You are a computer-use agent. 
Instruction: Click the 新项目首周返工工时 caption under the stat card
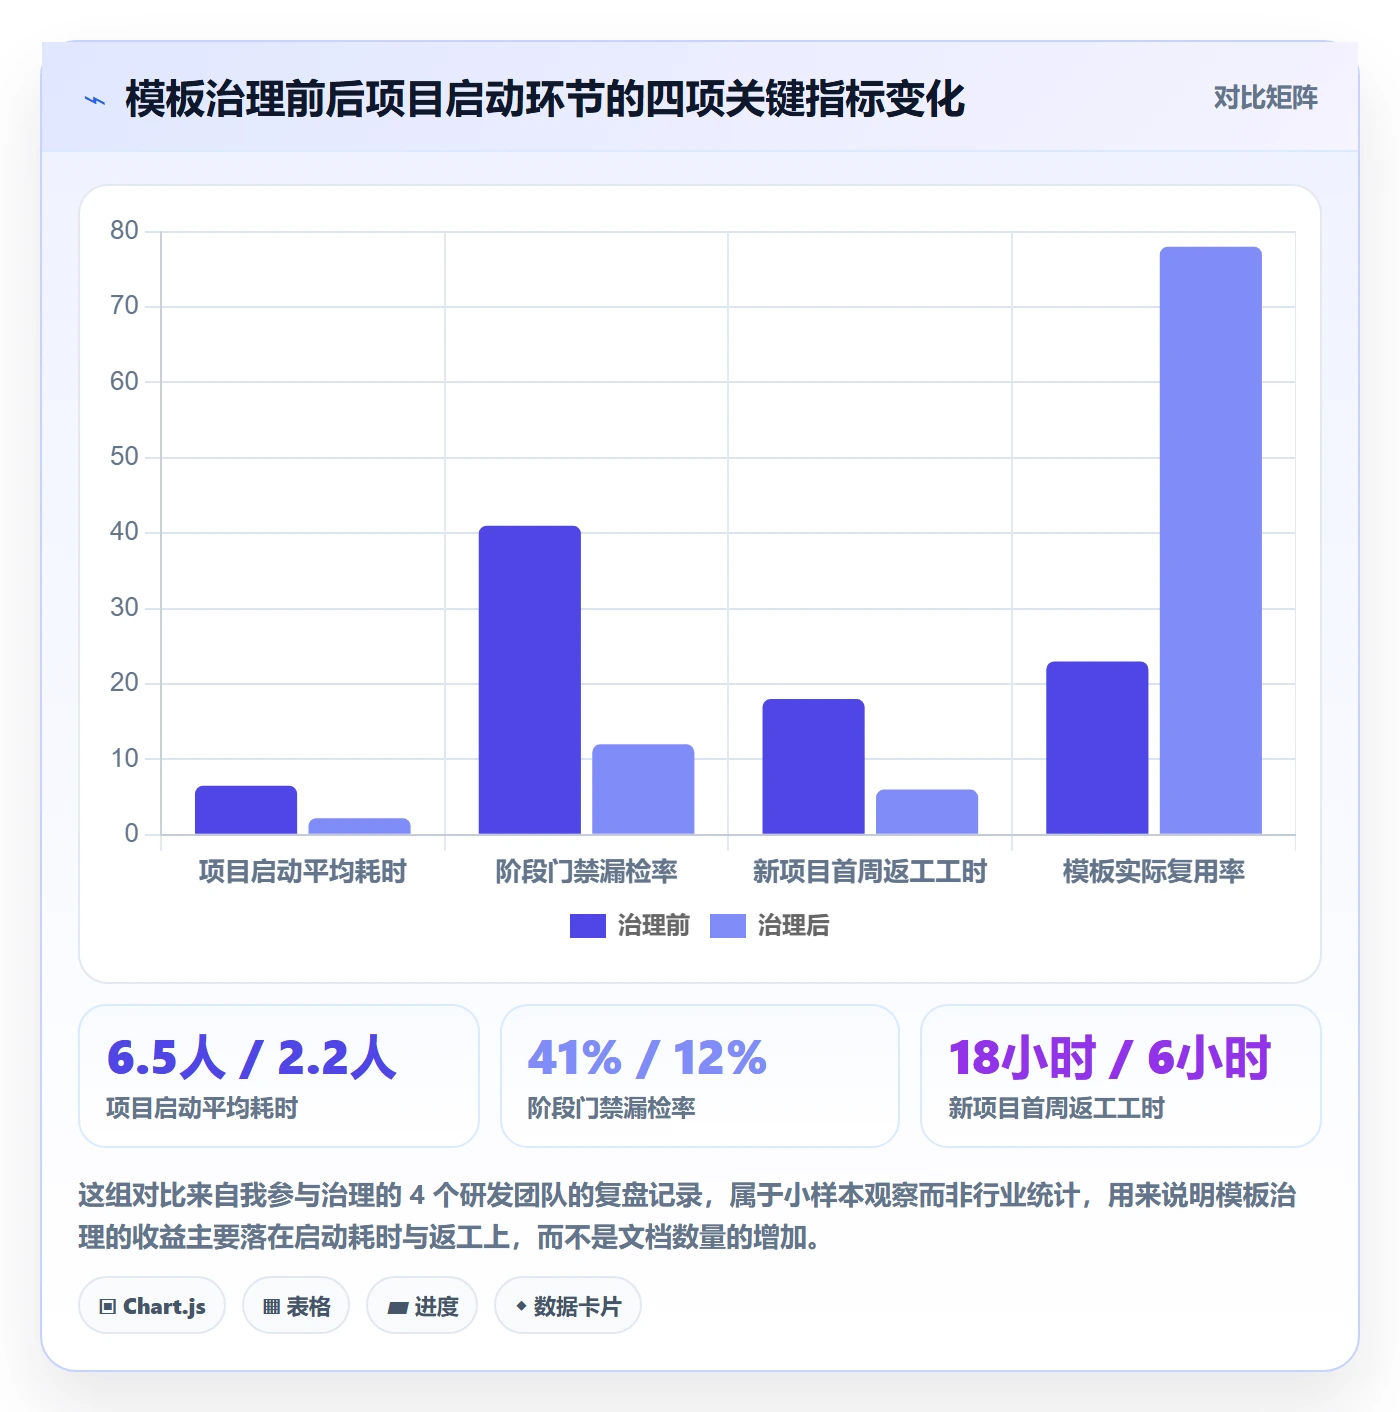[x=1057, y=1108]
